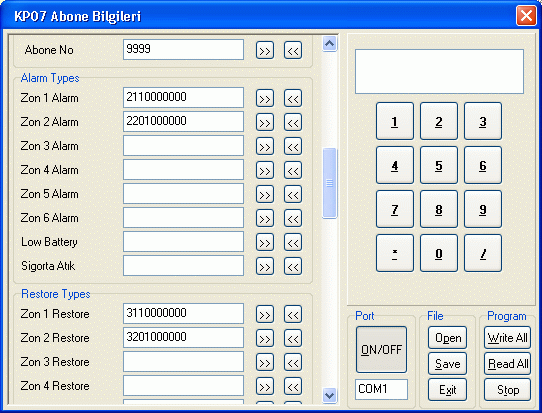This screenshot has width=542, height=413.
Task: Save the subscriber data to file
Action: (x=448, y=364)
